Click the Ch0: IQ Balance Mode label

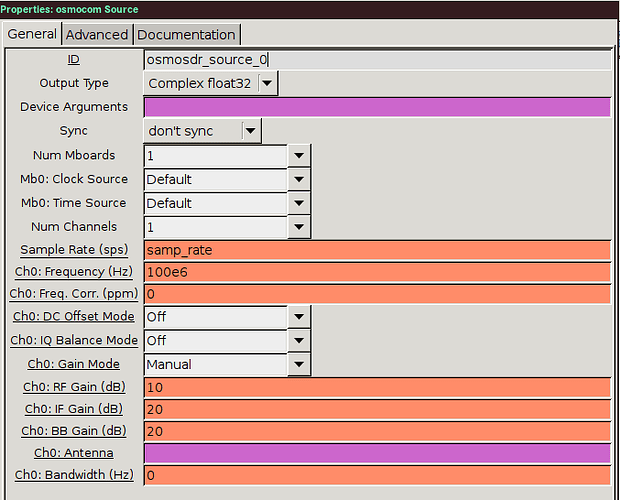(x=74, y=340)
